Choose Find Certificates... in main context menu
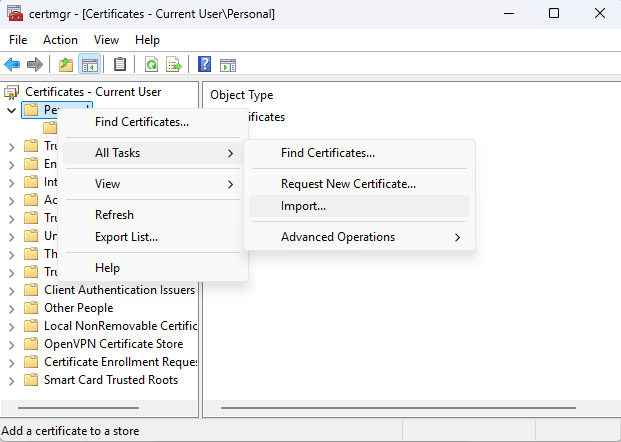Viewport: 621px width, 442px height. (153, 122)
